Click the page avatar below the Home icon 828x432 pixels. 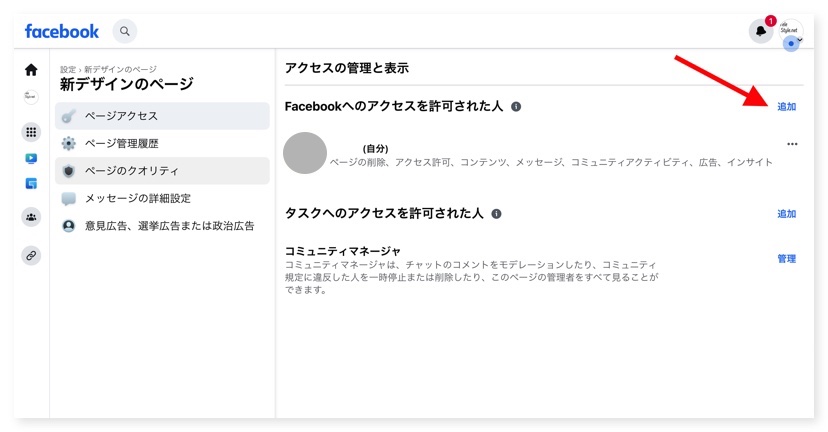tap(31, 97)
